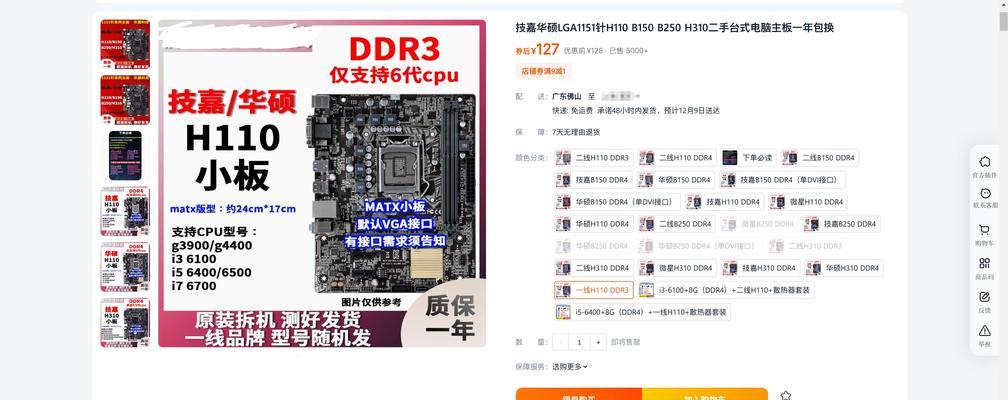Click the quantity input field
The width and height of the screenshot is (1008, 400).
pos(579,342)
